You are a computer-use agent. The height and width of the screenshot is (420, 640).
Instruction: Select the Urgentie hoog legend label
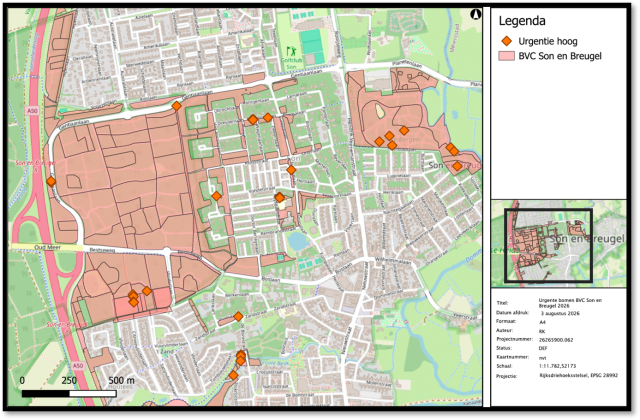click(548, 41)
